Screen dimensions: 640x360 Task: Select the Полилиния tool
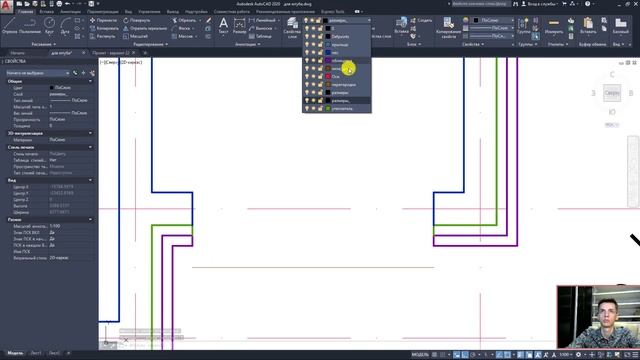29,25
